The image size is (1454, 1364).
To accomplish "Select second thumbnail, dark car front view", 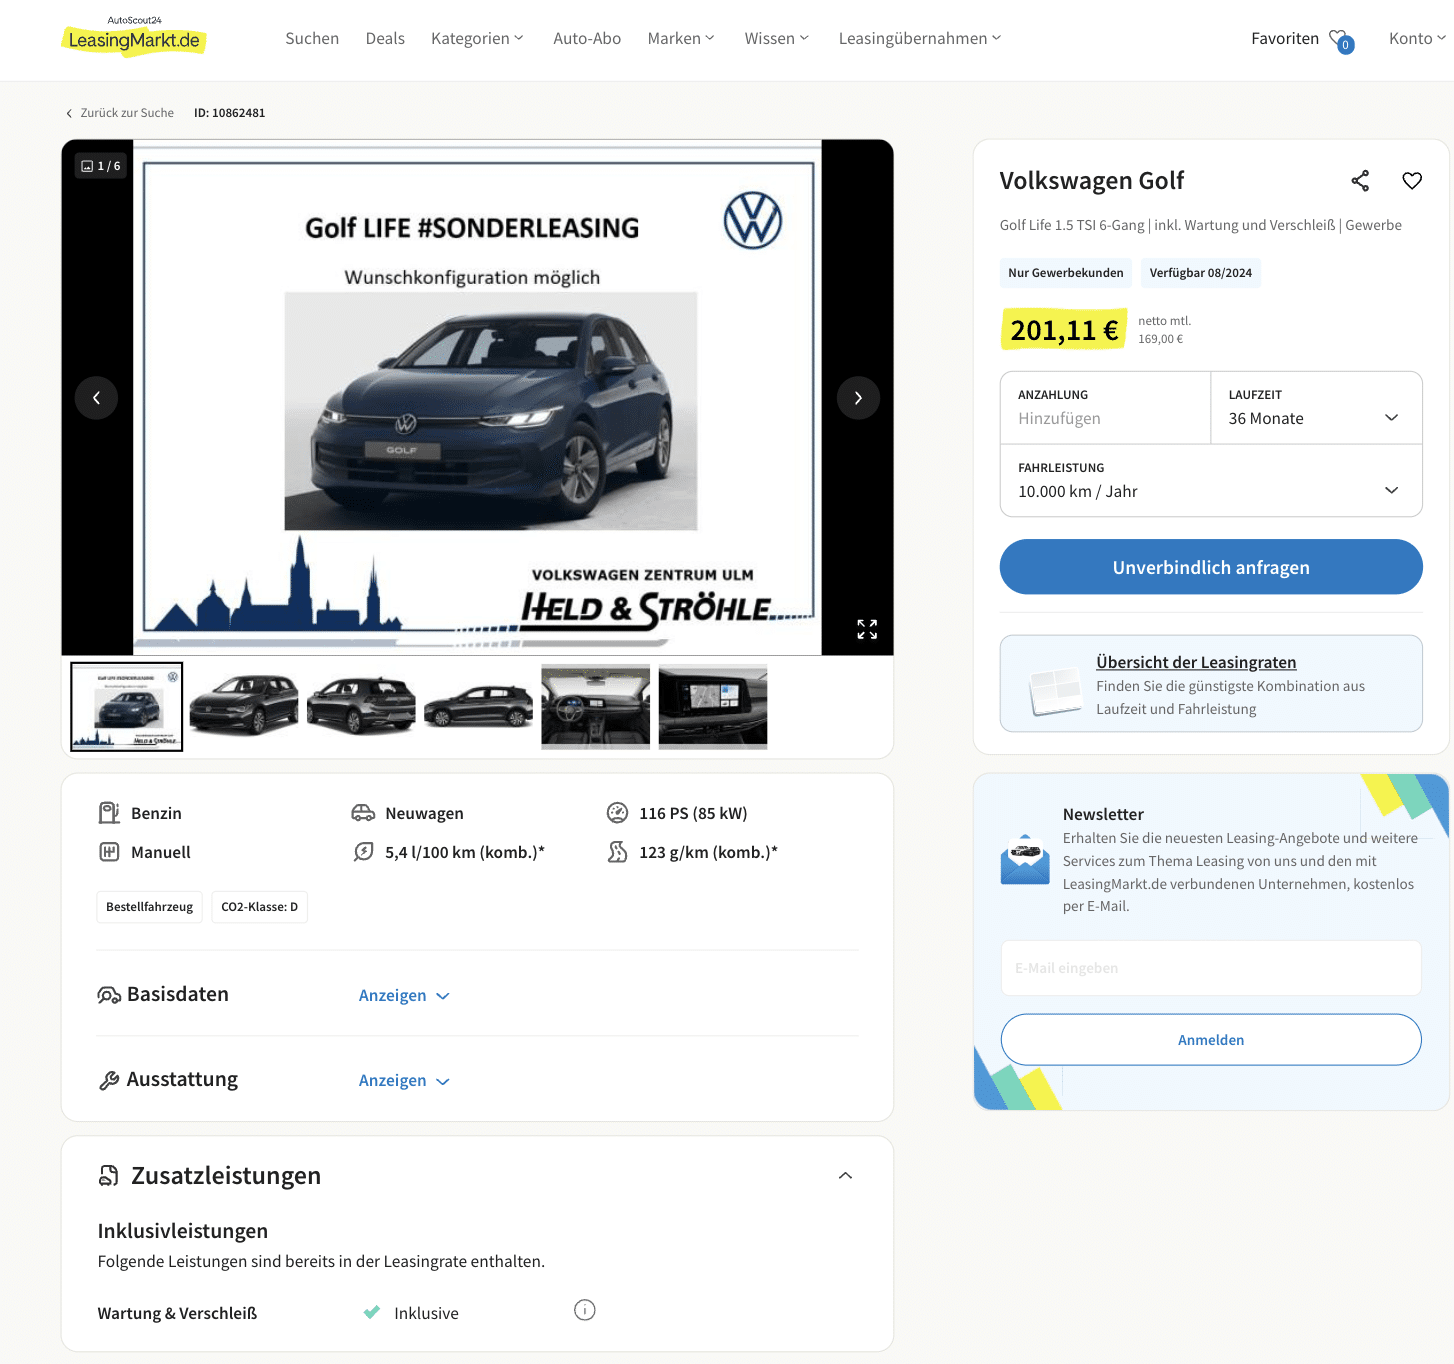I will tap(244, 707).
